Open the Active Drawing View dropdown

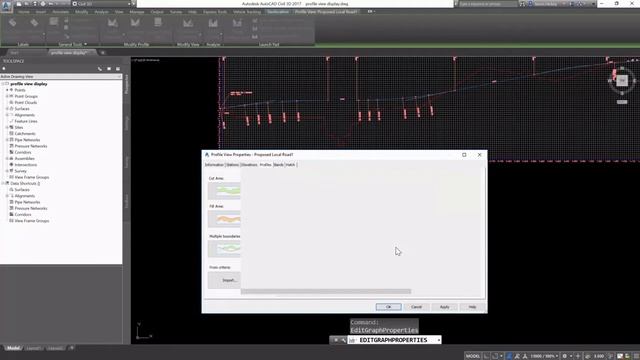(x=61, y=77)
